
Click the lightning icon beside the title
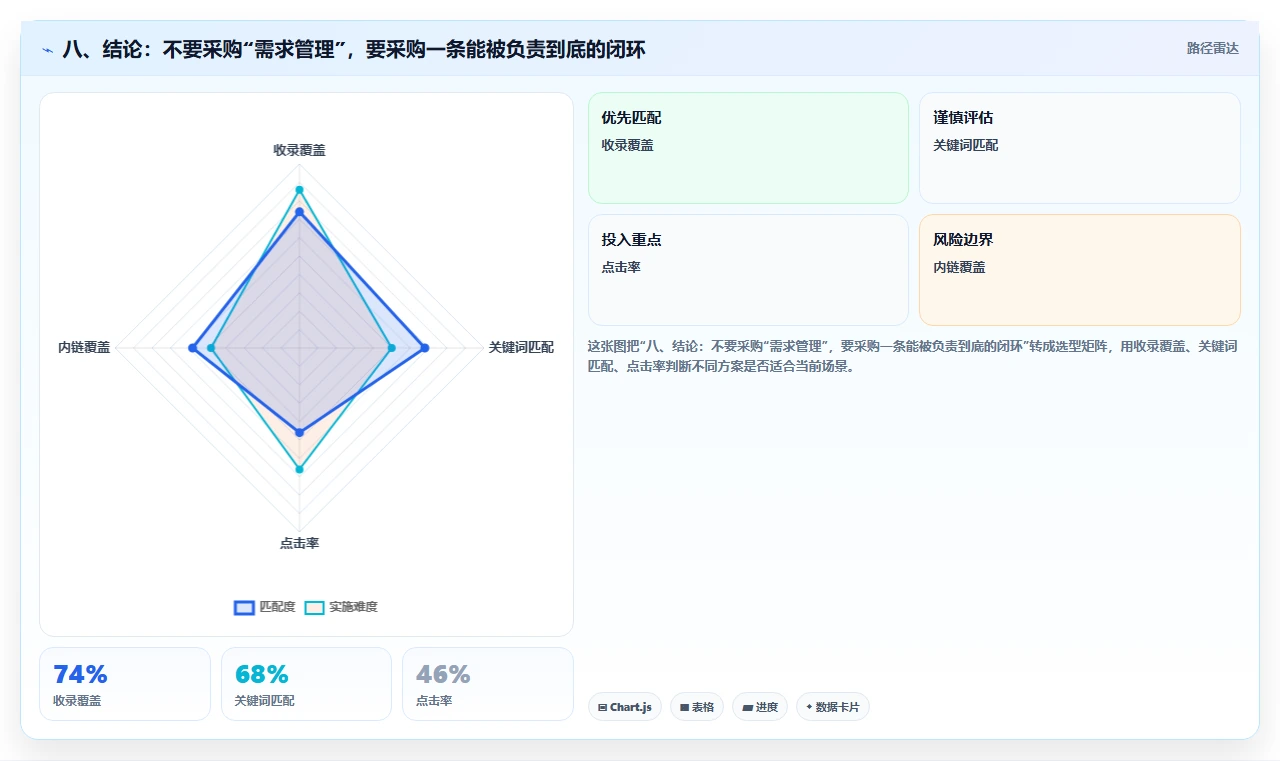click(x=48, y=49)
